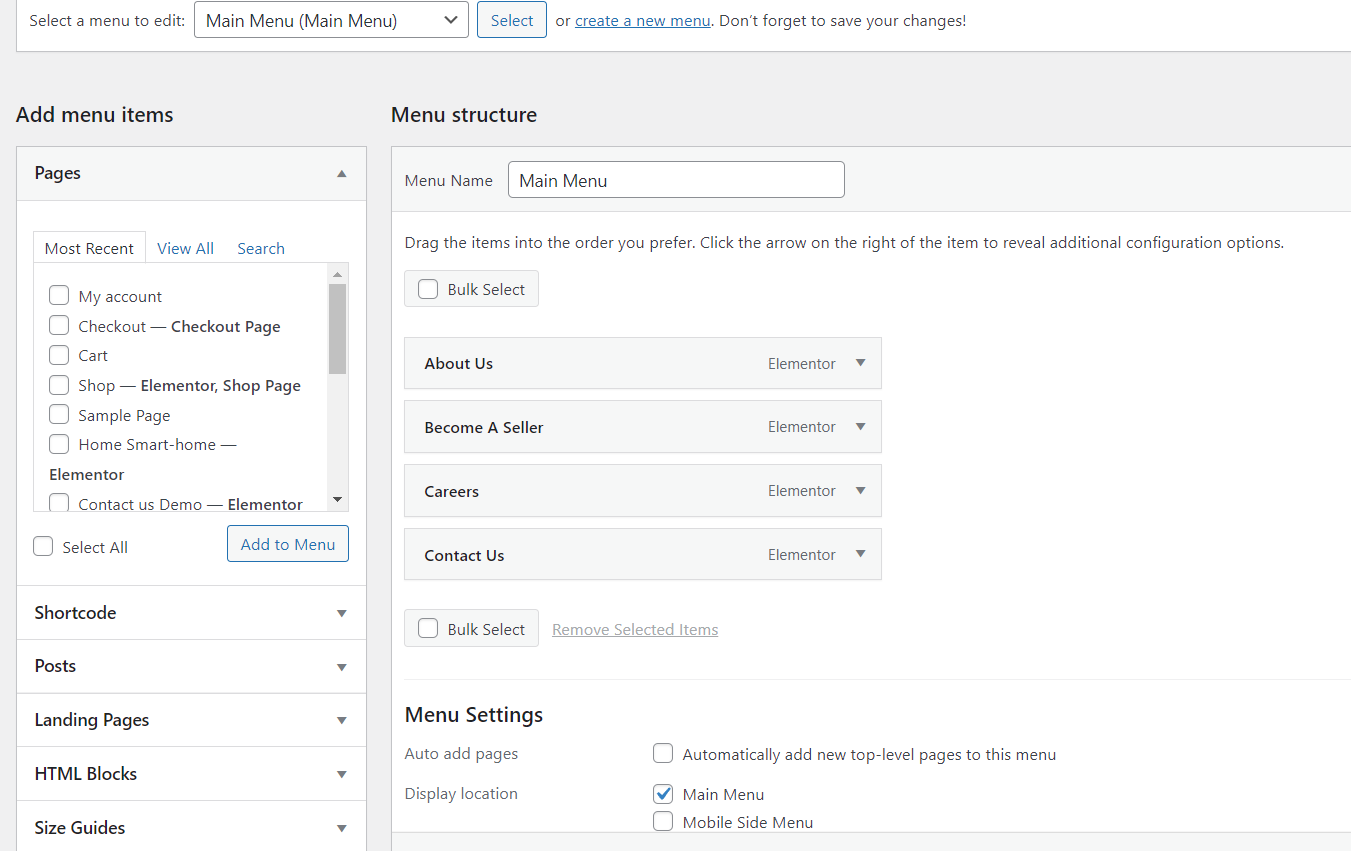Uncheck the Main Menu display location

tap(663, 794)
